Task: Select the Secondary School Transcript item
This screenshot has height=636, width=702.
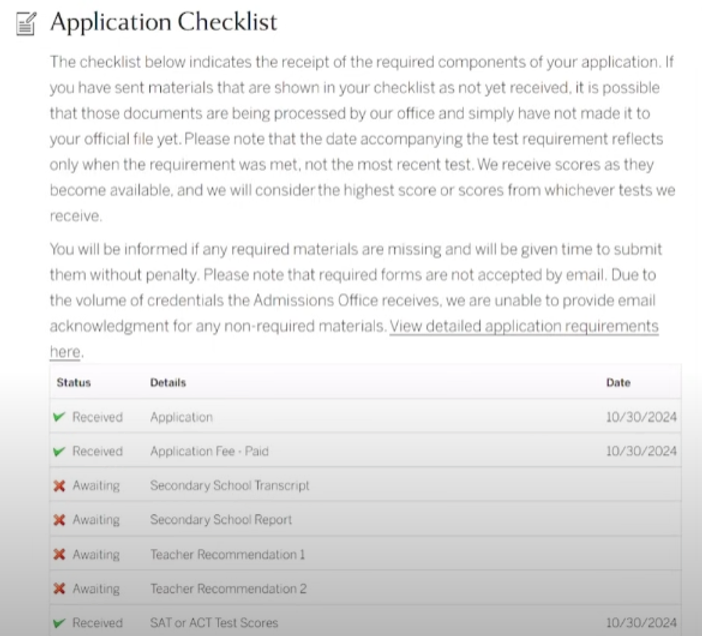Action: (229, 486)
